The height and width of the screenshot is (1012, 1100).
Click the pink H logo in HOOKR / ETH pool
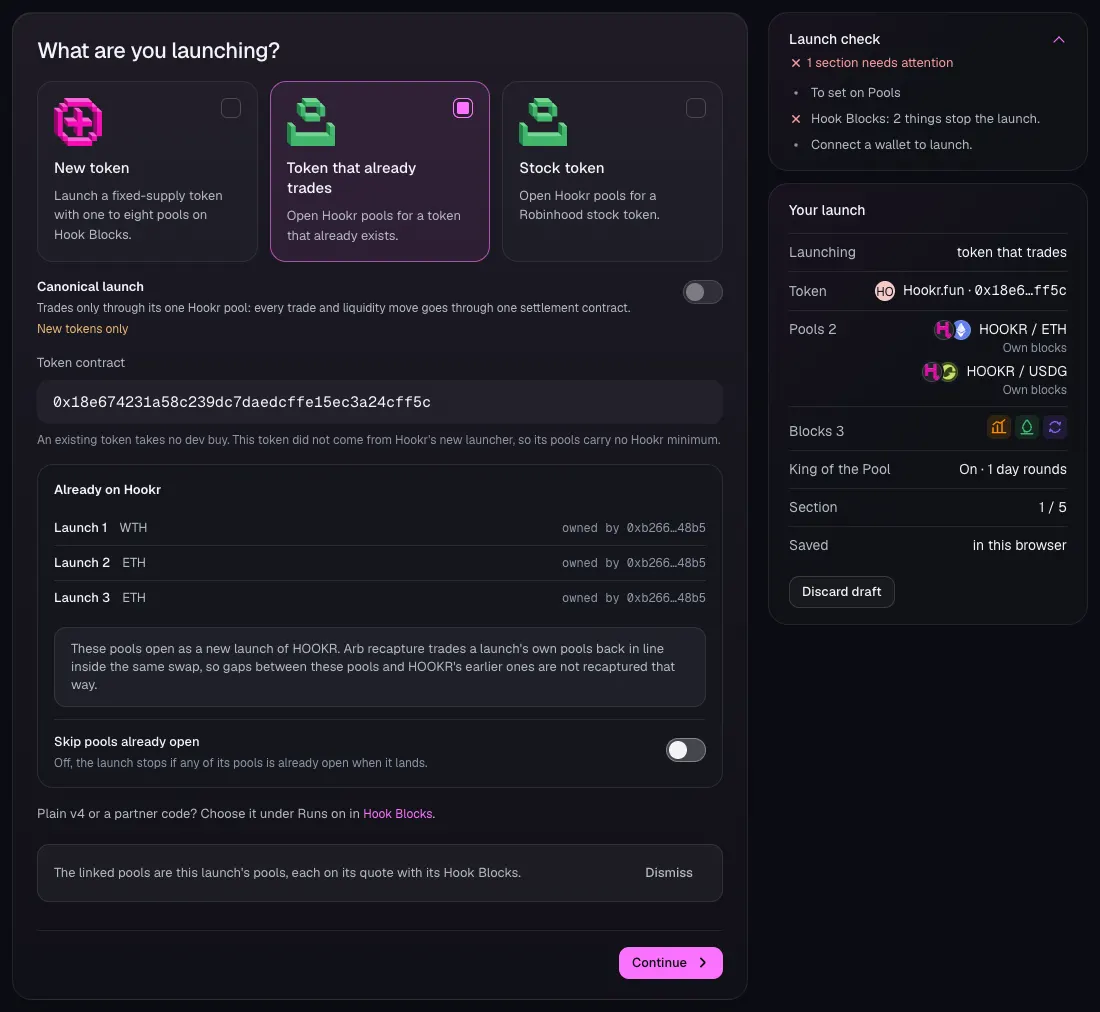(x=944, y=330)
